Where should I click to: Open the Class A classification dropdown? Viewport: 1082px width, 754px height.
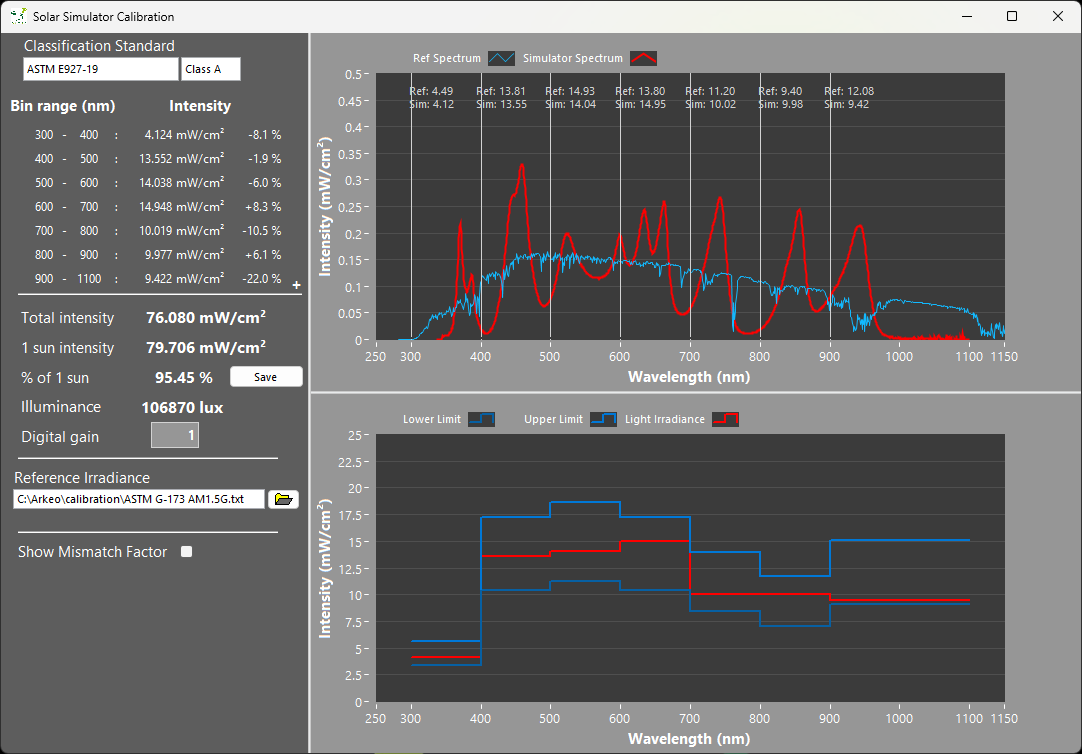click(210, 69)
